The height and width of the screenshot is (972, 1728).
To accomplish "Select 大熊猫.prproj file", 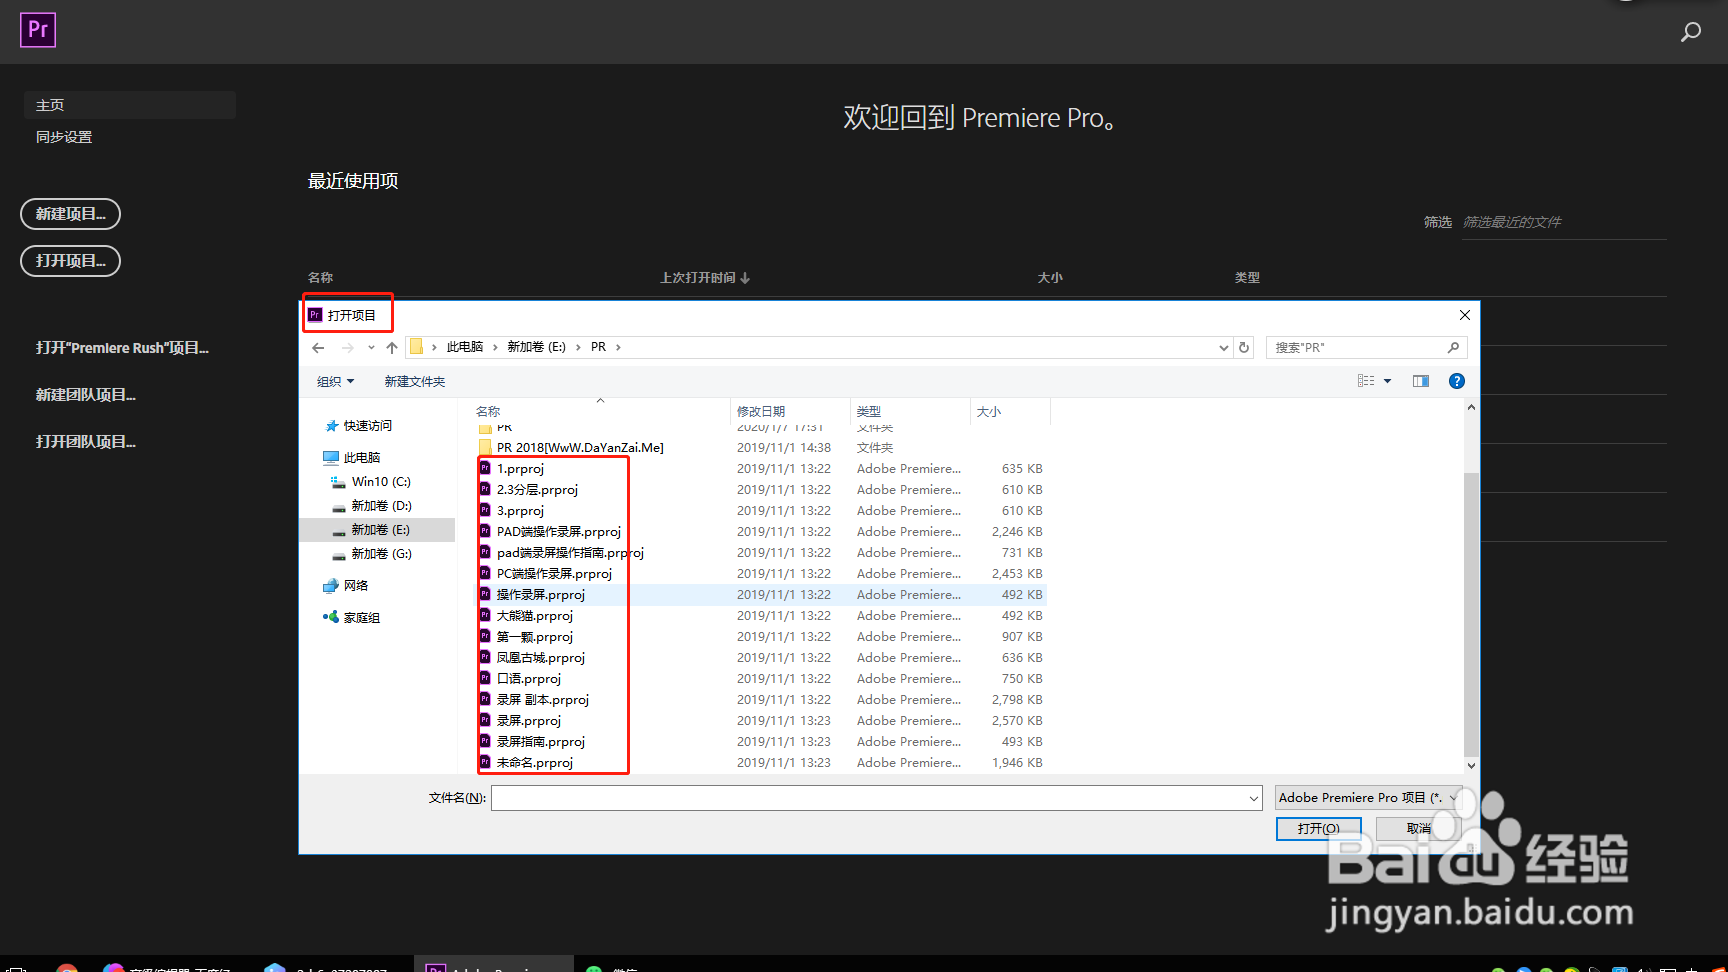I will (535, 616).
